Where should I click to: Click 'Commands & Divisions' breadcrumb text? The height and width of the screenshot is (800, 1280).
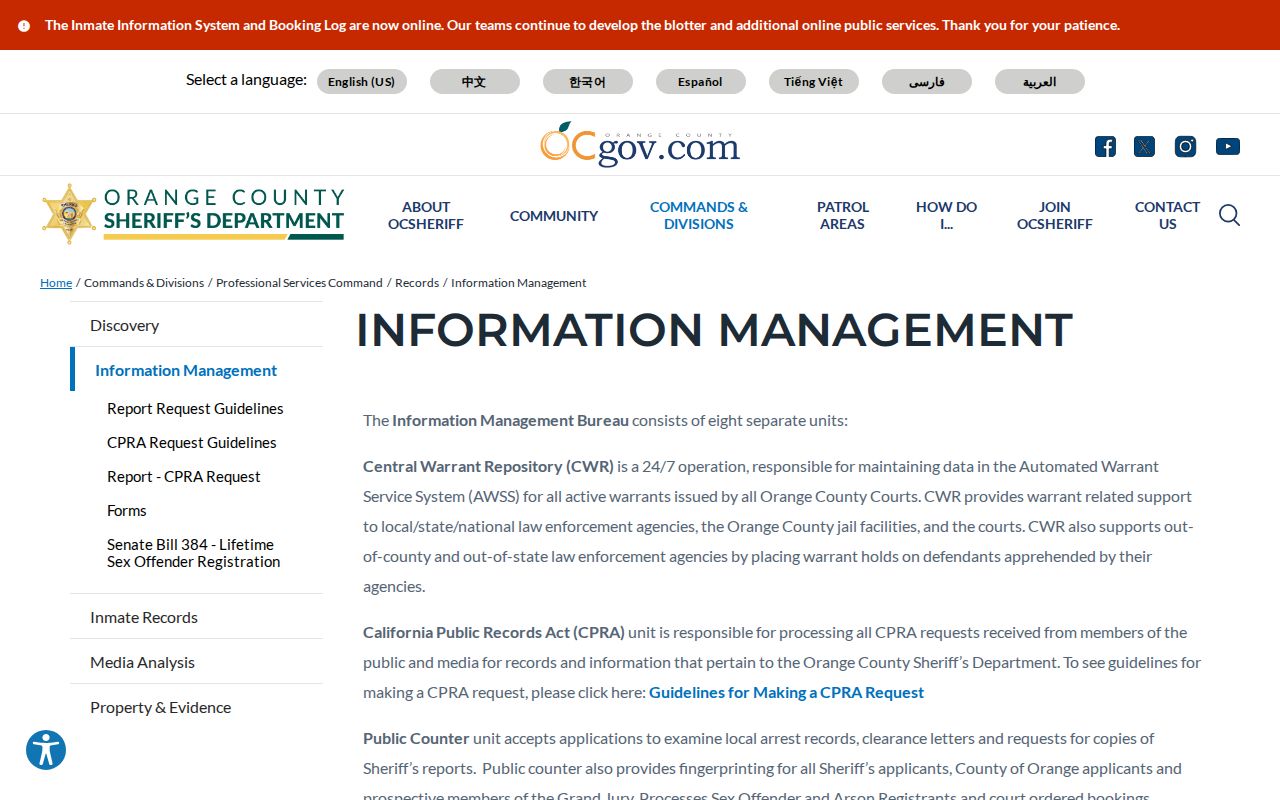pos(144,283)
